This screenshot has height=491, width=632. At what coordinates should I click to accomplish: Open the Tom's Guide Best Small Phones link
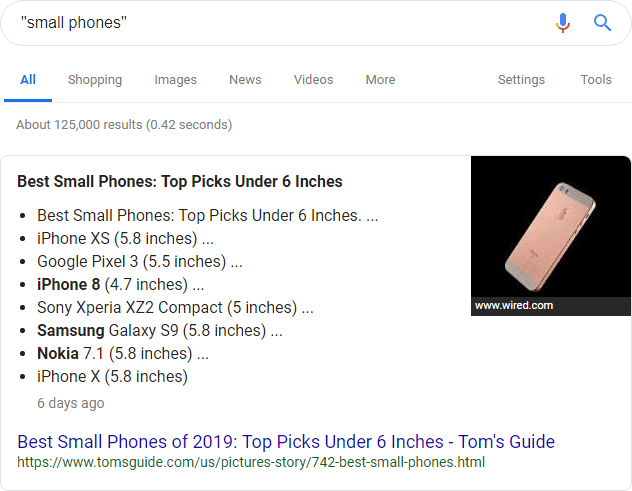click(286, 442)
